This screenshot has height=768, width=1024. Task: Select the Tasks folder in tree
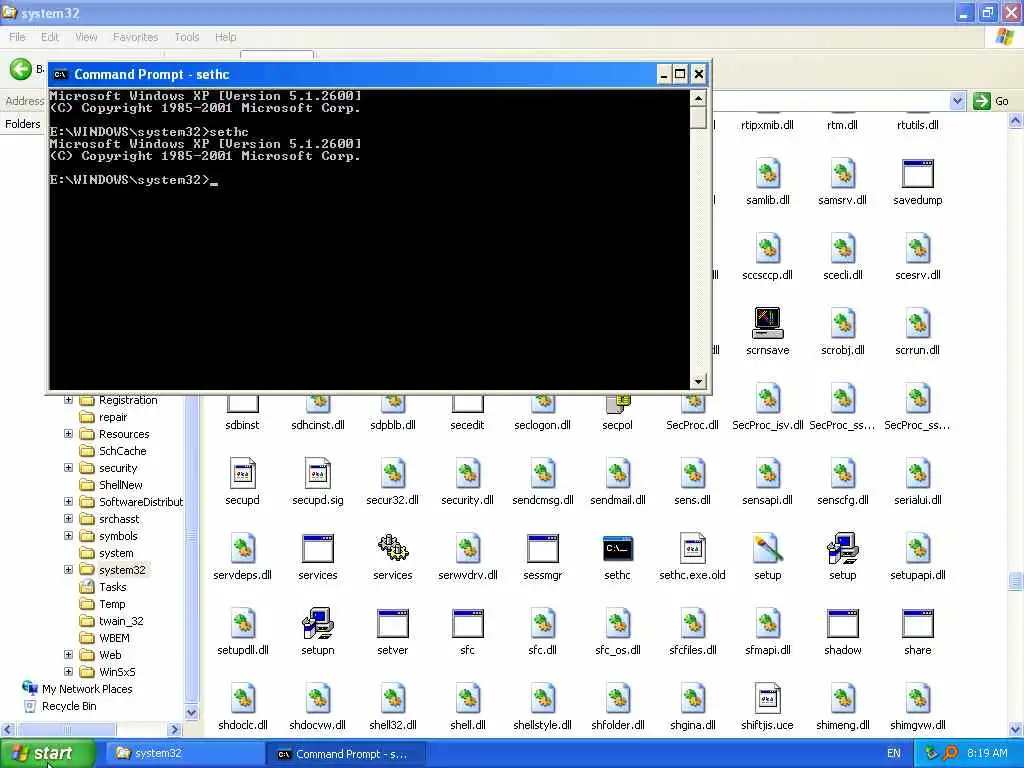click(103, 587)
